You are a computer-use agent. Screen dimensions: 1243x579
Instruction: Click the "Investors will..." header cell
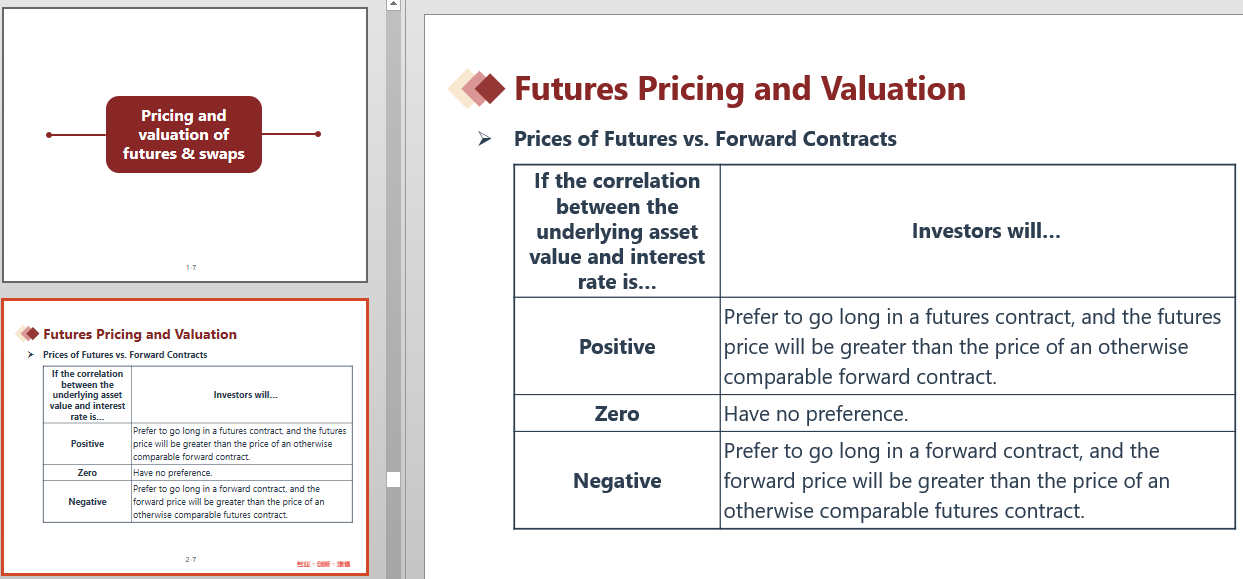pyautogui.click(x=985, y=231)
